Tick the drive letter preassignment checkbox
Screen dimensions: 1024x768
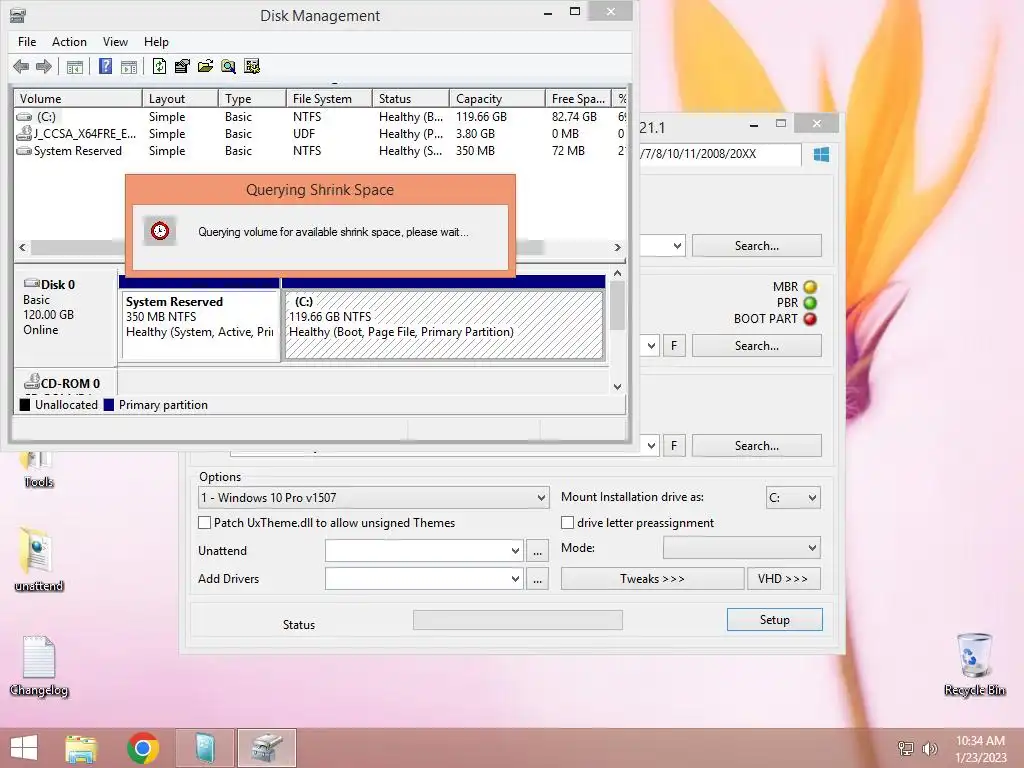click(x=568, y=522)
